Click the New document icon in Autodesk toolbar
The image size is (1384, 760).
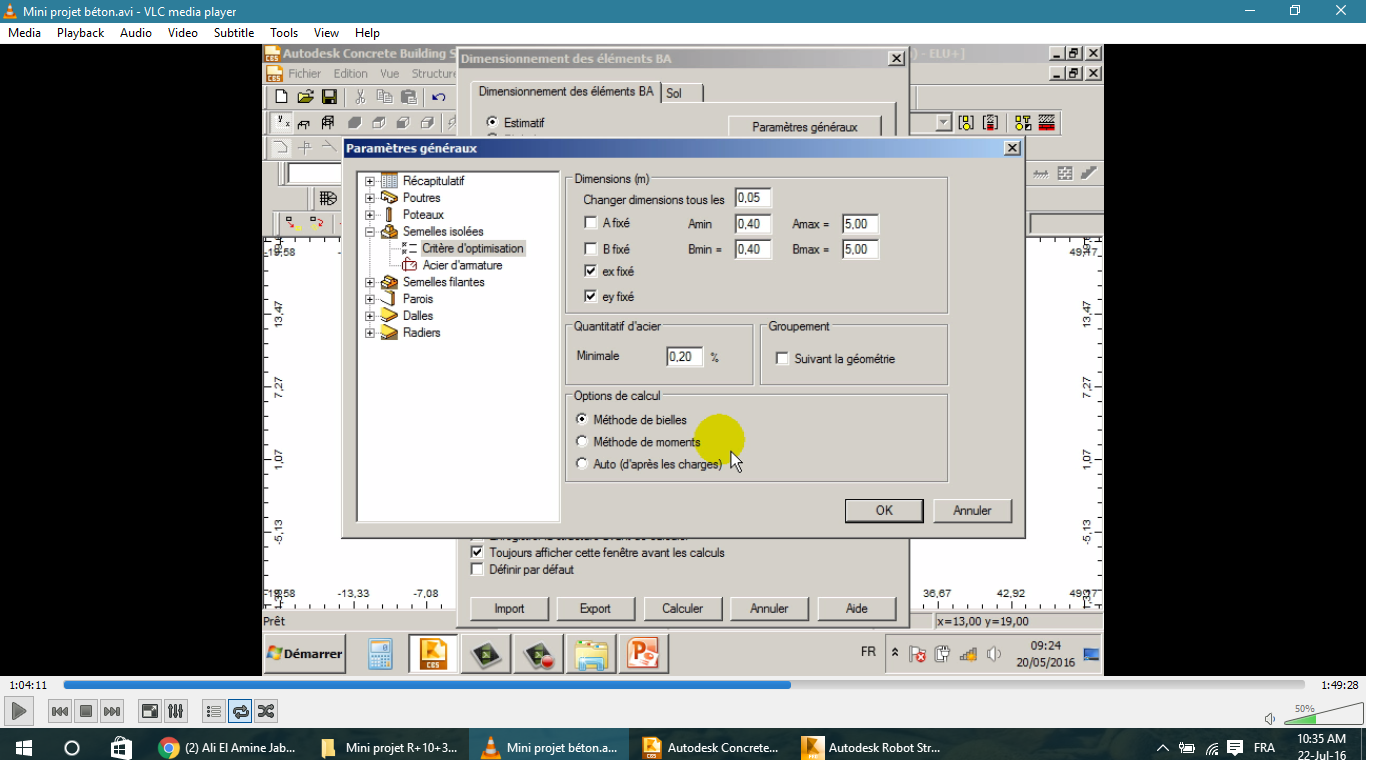tap(281, 97)
